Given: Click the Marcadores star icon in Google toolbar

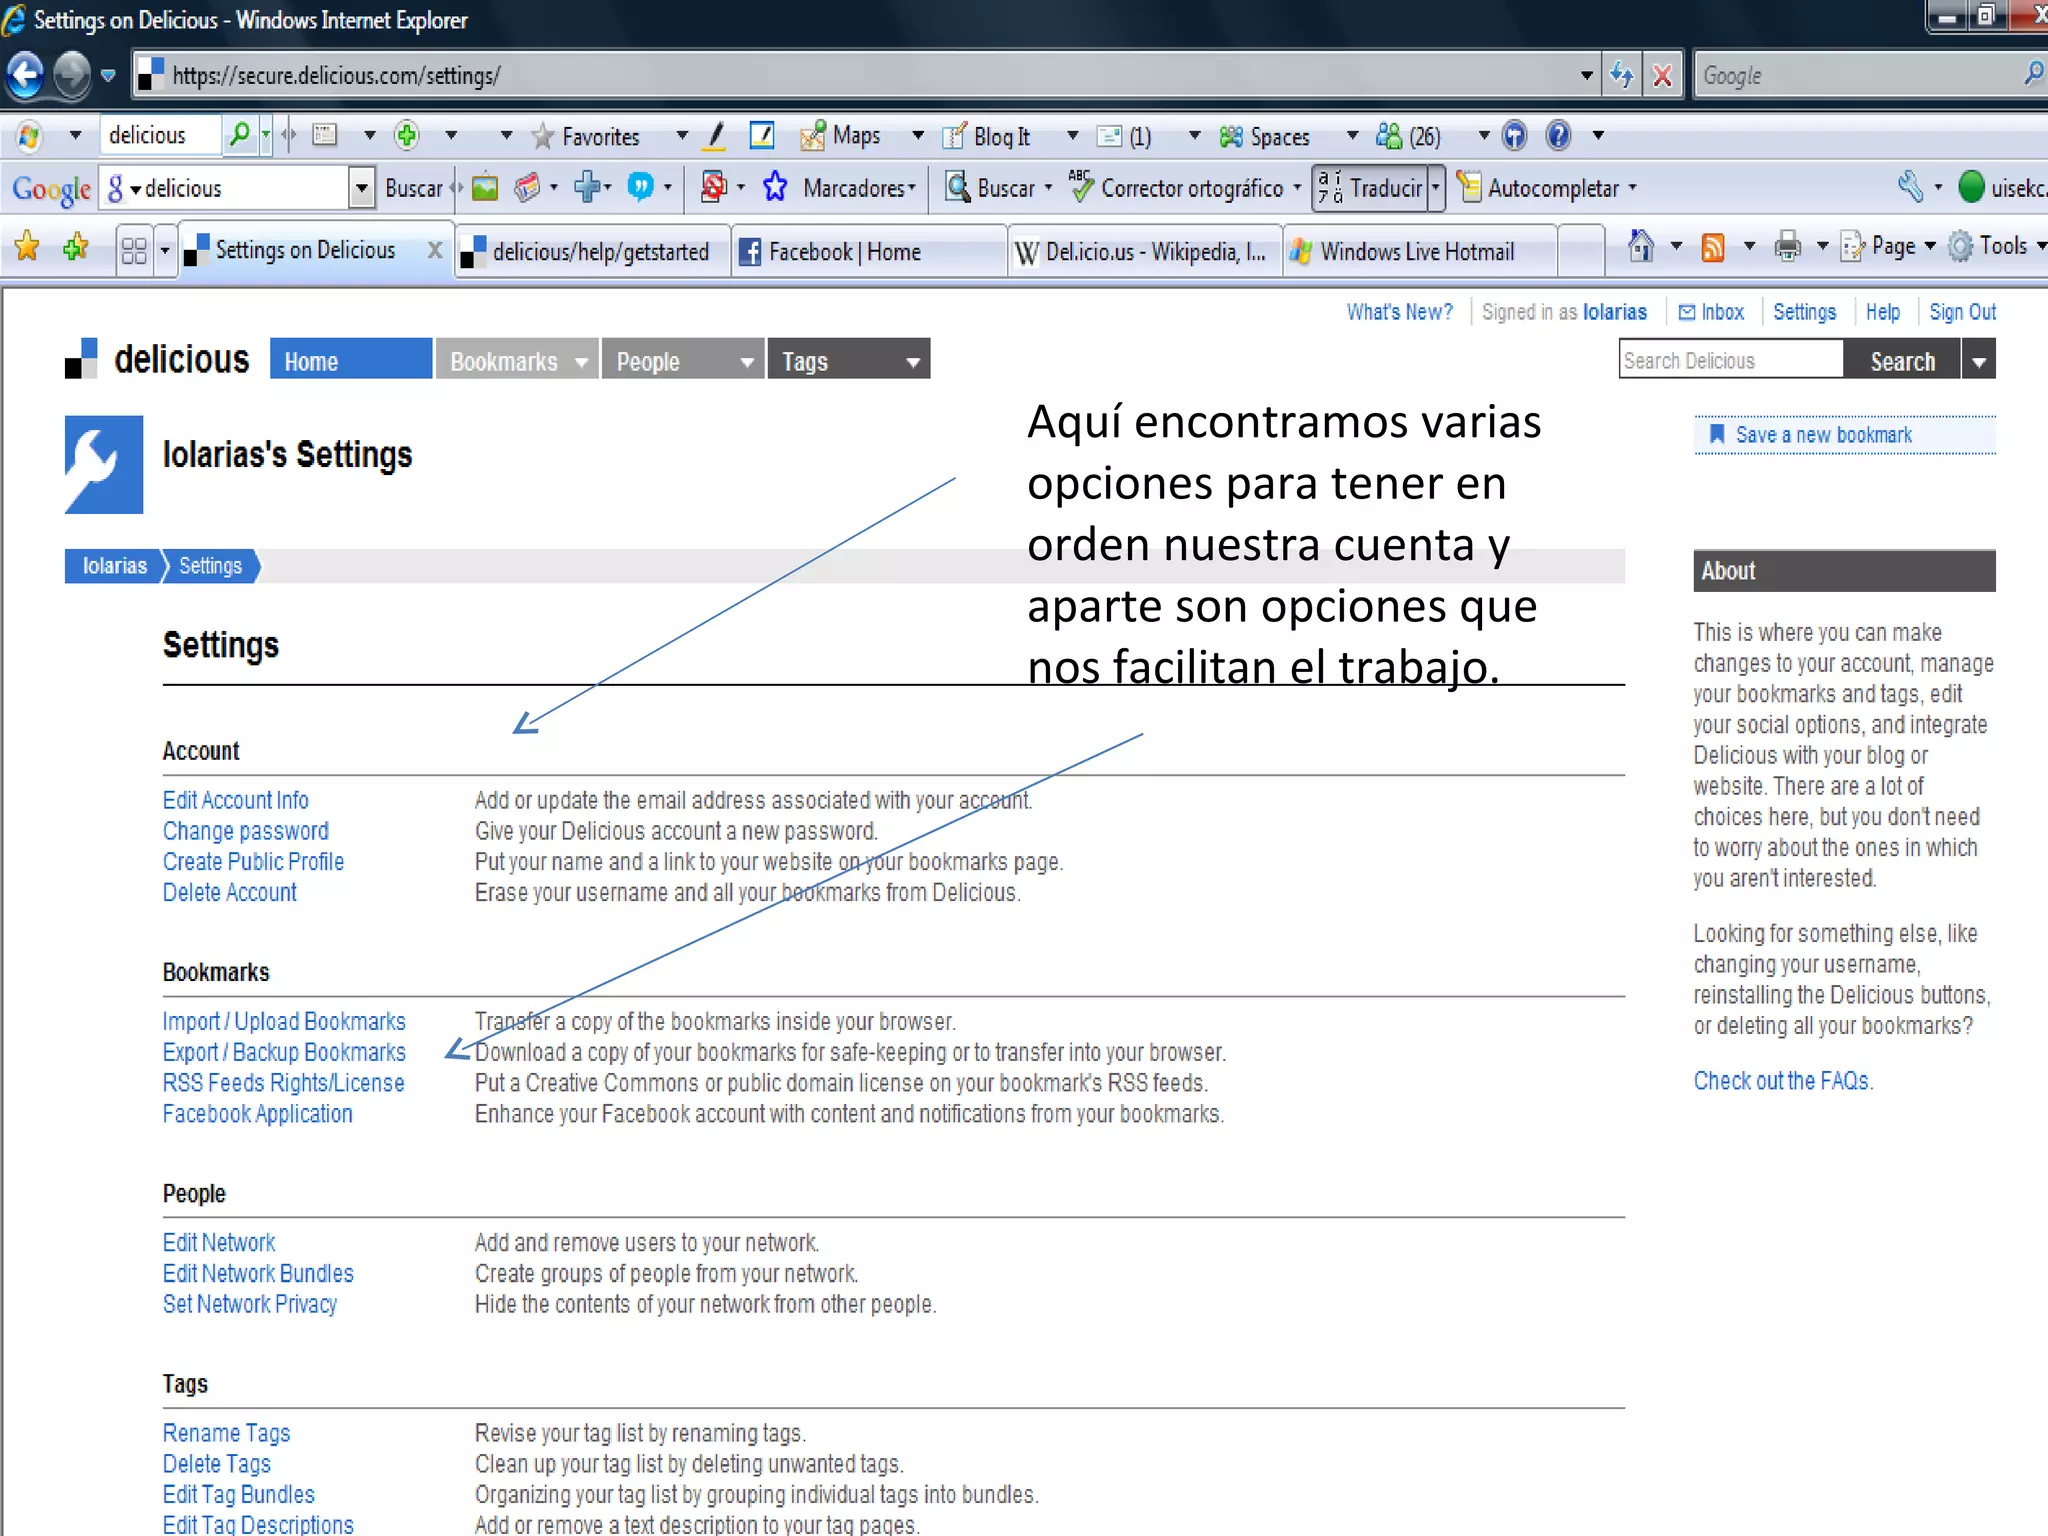Looking at the screenshot, I should [775, 188].
